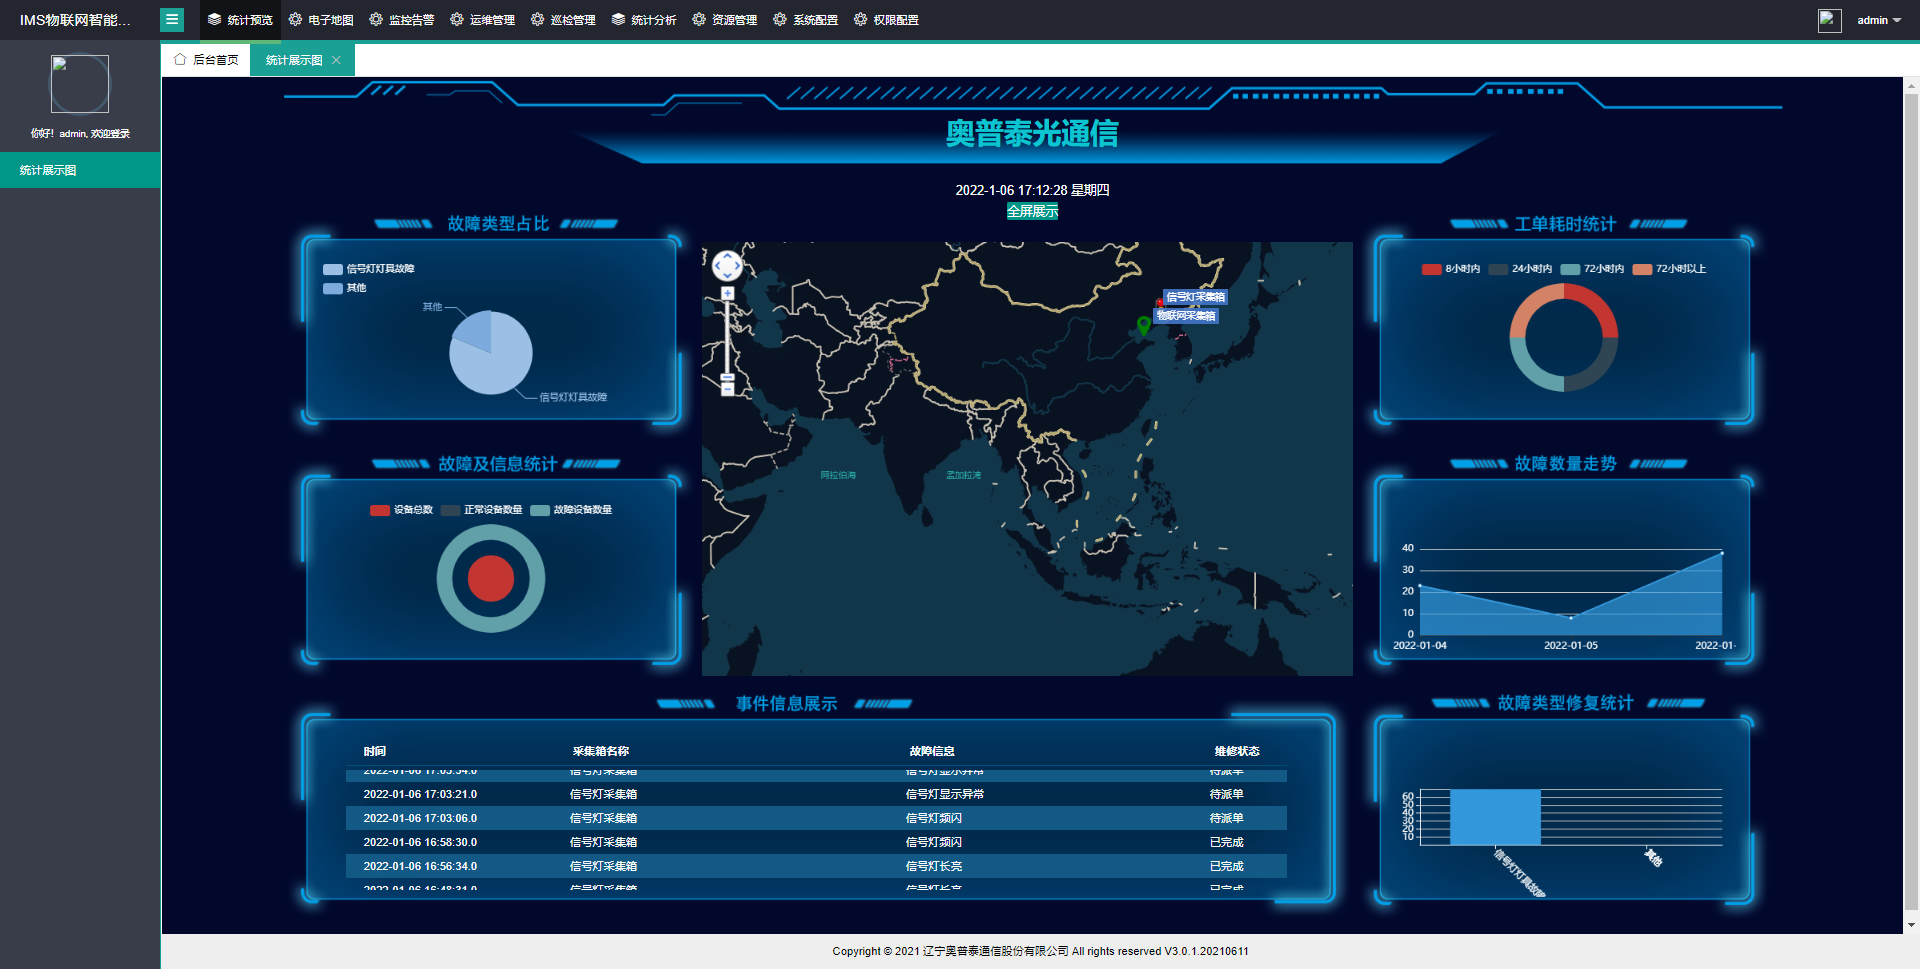Click the round profile picture in sidebar
Image resolution: width=1920 pixels, height=969 pixels.
[x=80, y=84]
